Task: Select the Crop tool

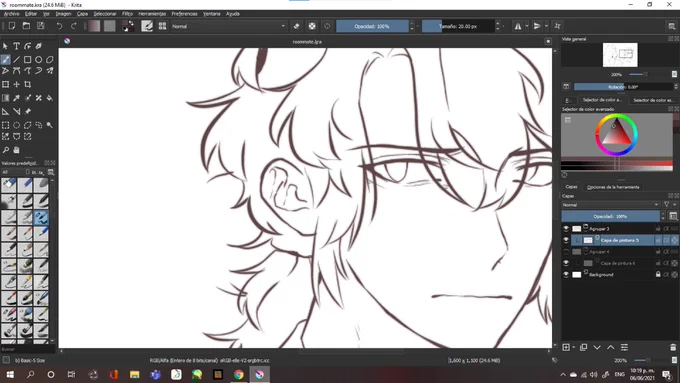Action: click(x=27, y=84)
